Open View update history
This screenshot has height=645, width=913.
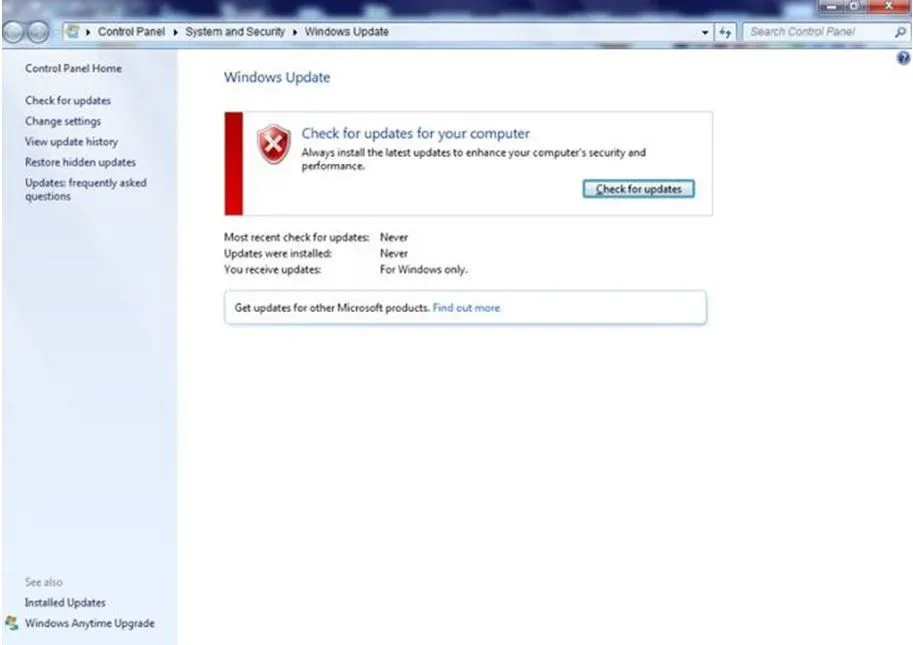tap(71, 141)
